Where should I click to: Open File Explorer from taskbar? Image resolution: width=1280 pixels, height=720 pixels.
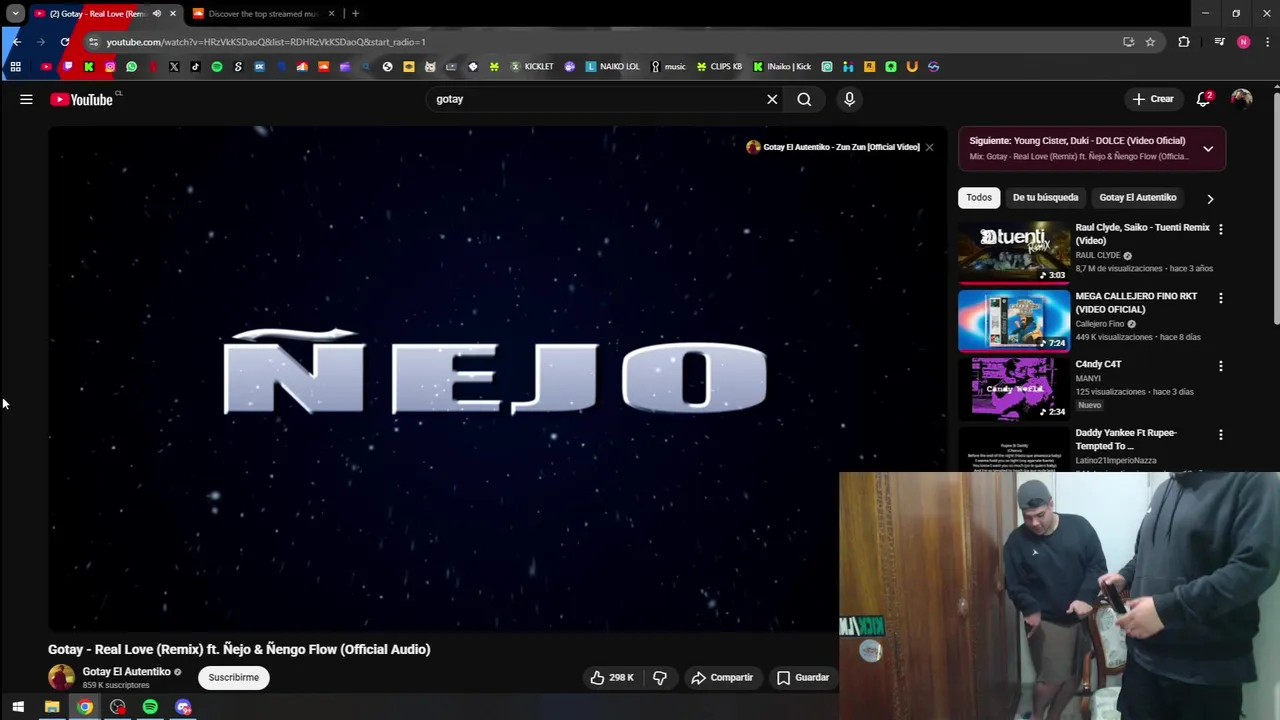click(x=52, y=708)
